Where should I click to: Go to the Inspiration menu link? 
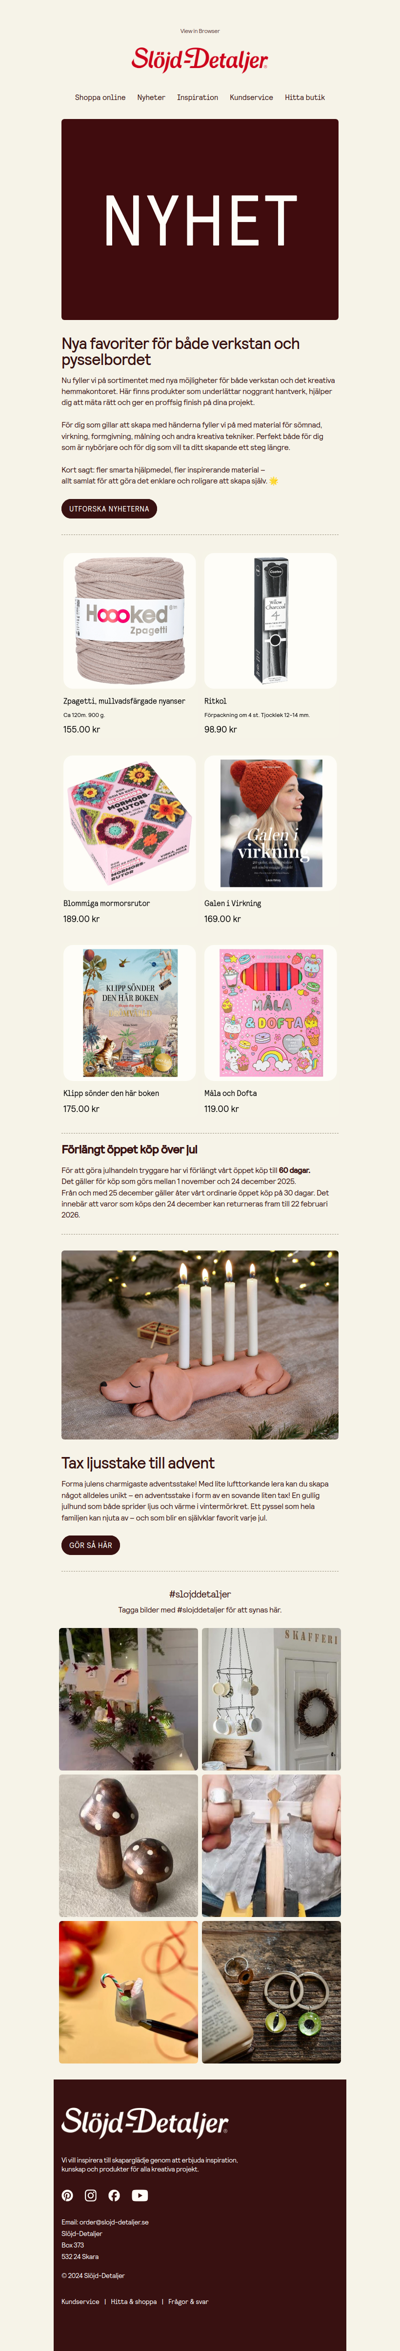(197, 98)
